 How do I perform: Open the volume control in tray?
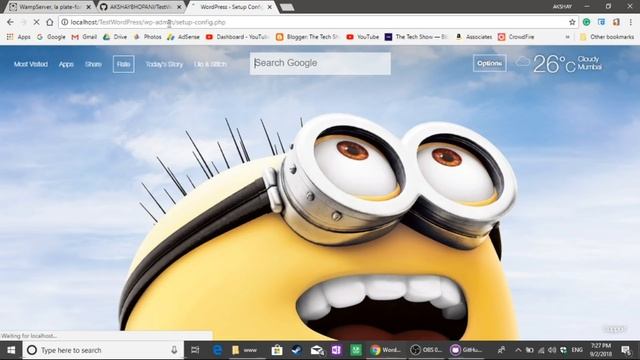[x=552, y=350]
